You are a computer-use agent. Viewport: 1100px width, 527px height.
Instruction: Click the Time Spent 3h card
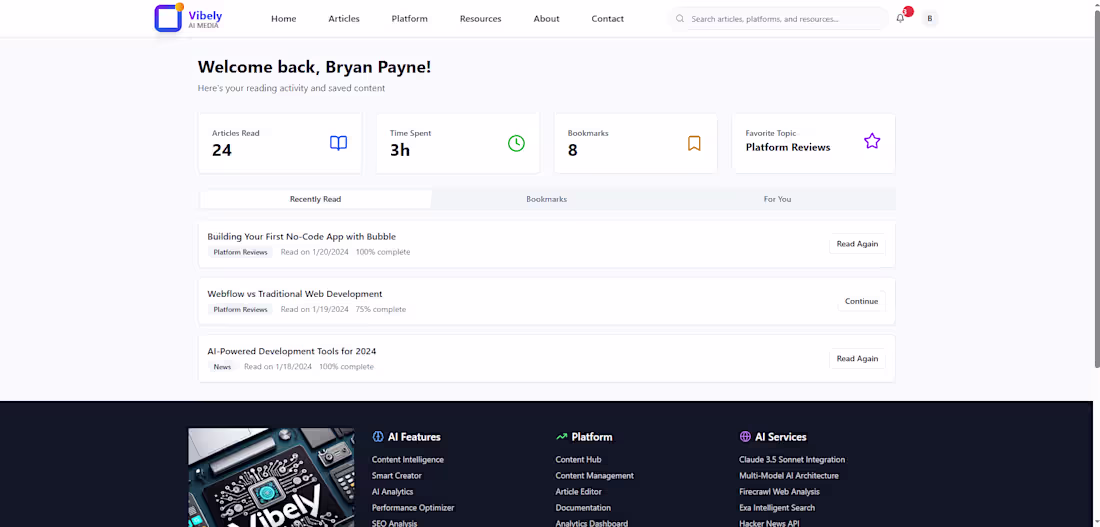pyautogui.click(x=458, y=143)
